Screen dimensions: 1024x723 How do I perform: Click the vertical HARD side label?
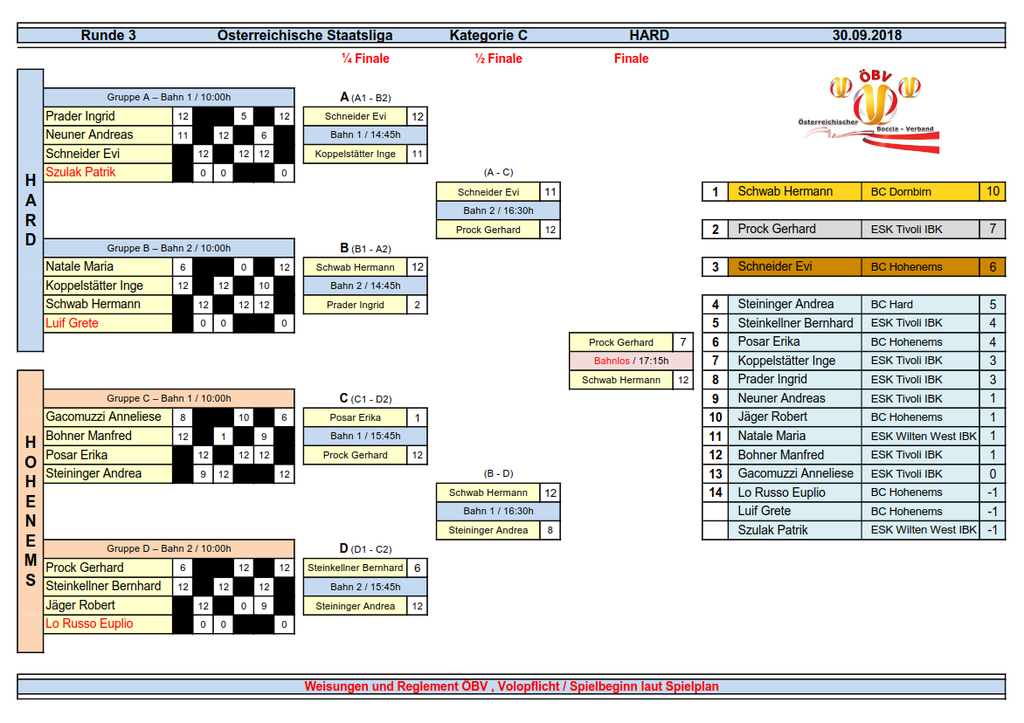(x=30, y=210)
